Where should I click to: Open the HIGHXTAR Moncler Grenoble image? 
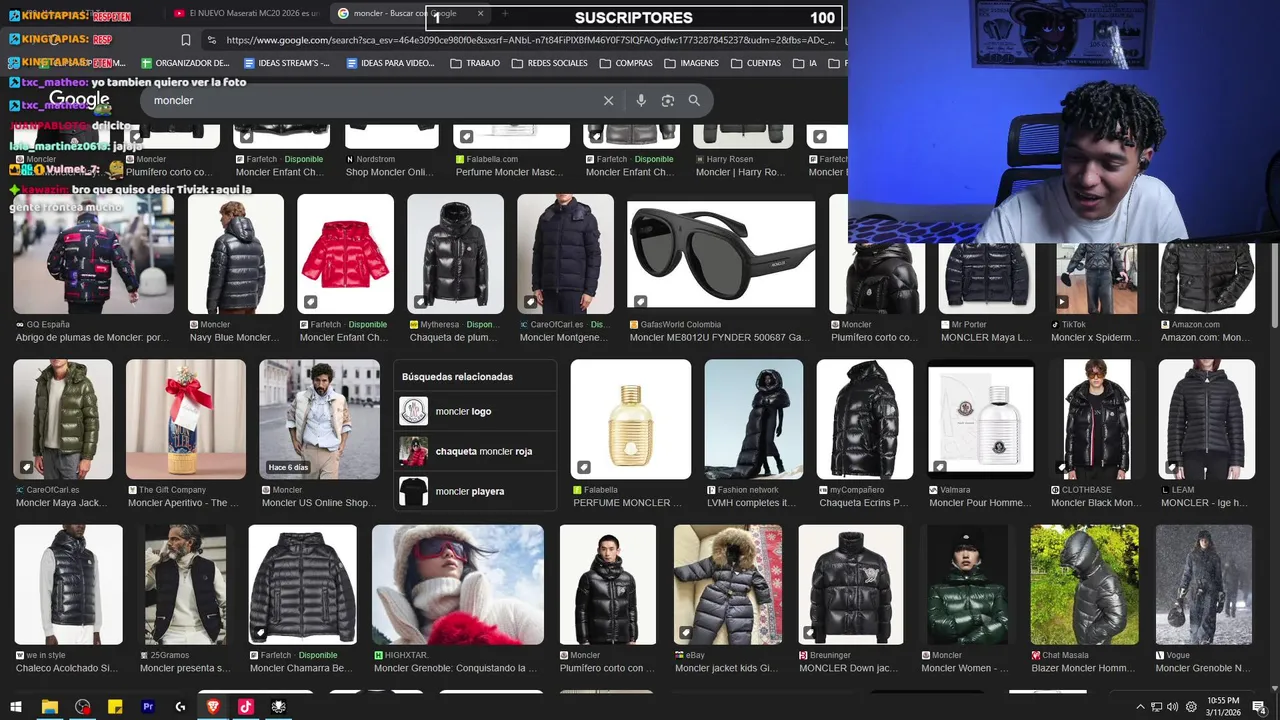click(458, 585)
